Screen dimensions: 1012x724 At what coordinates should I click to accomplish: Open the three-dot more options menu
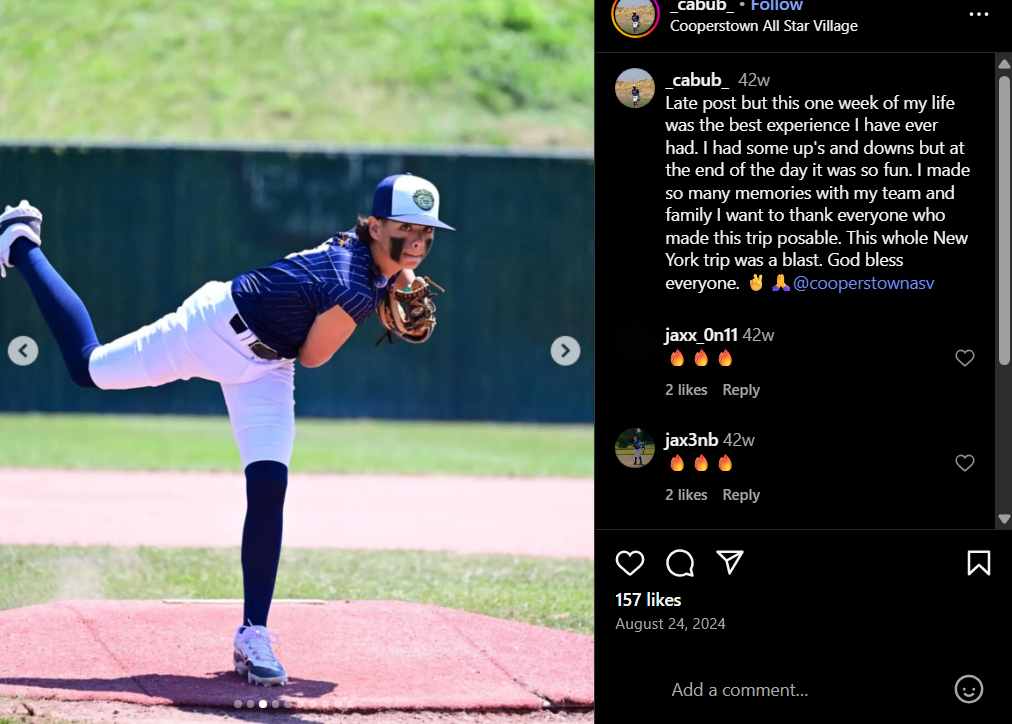point(978,14)
